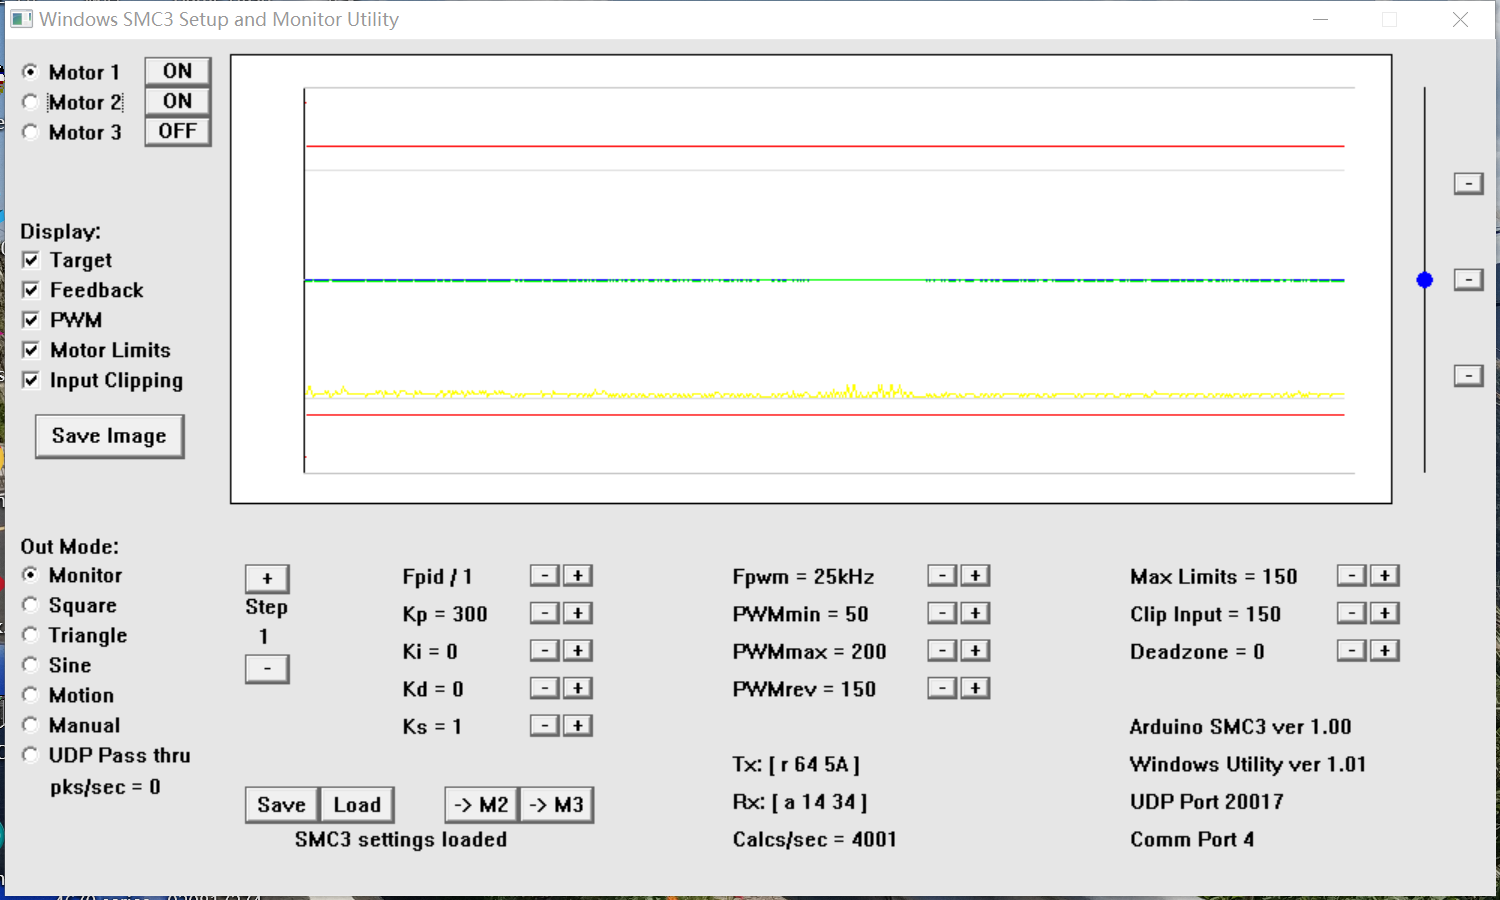Click the bottom minus button beside slider
The height and width of the screenshot is (900, 1500).
click(x=1468, y=375)
